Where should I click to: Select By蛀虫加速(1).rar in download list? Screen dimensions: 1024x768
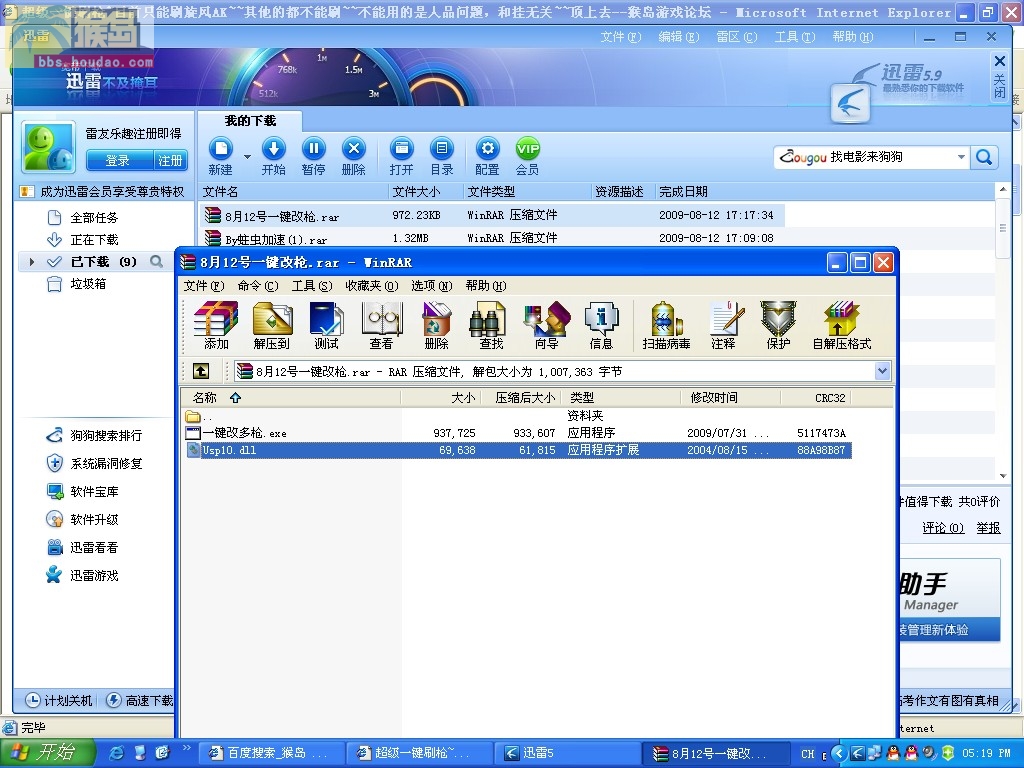pyautogui.click(x=276, y=240)
